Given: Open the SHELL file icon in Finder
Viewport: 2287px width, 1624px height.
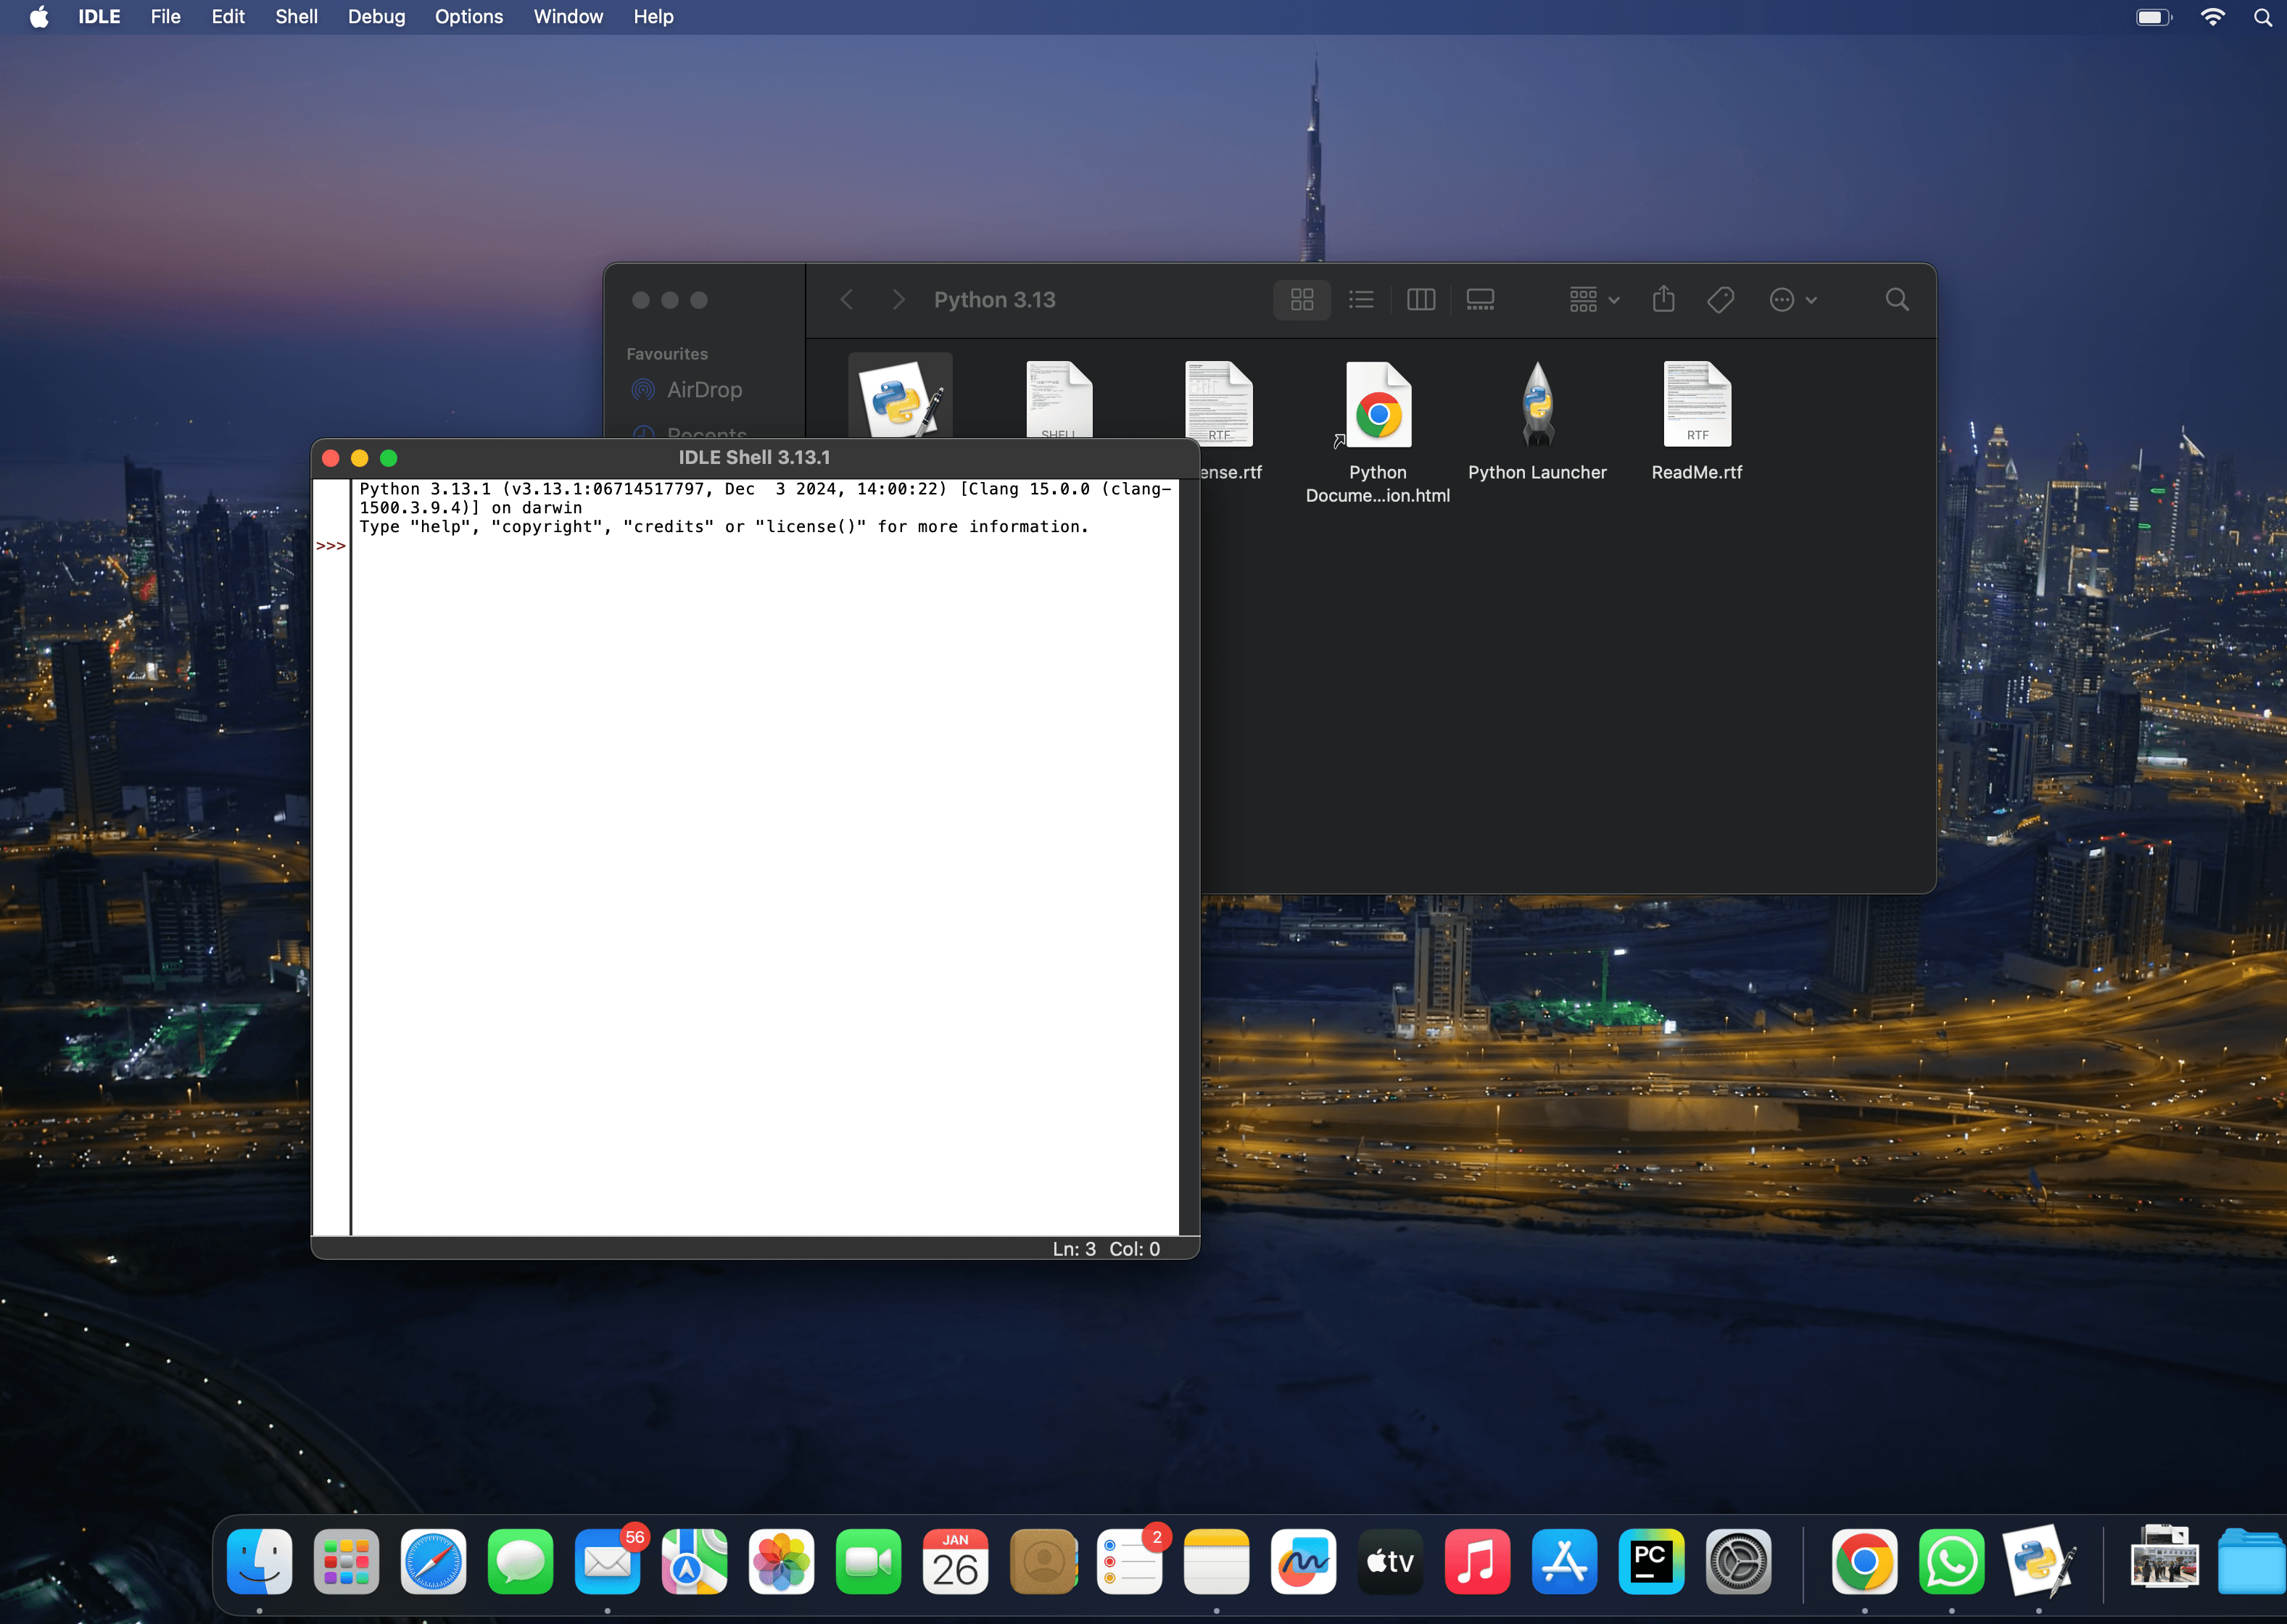Looking at the screenshot, I should point(1059,400).
